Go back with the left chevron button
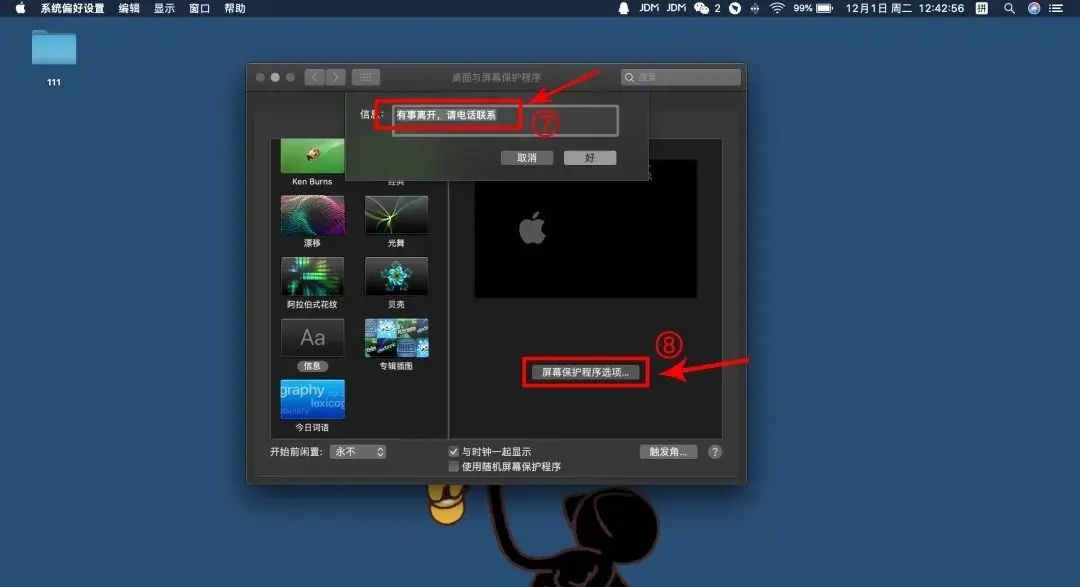The width and height of the screenshot is (1080, 587). pyautogui.click(x=315, y=77)
